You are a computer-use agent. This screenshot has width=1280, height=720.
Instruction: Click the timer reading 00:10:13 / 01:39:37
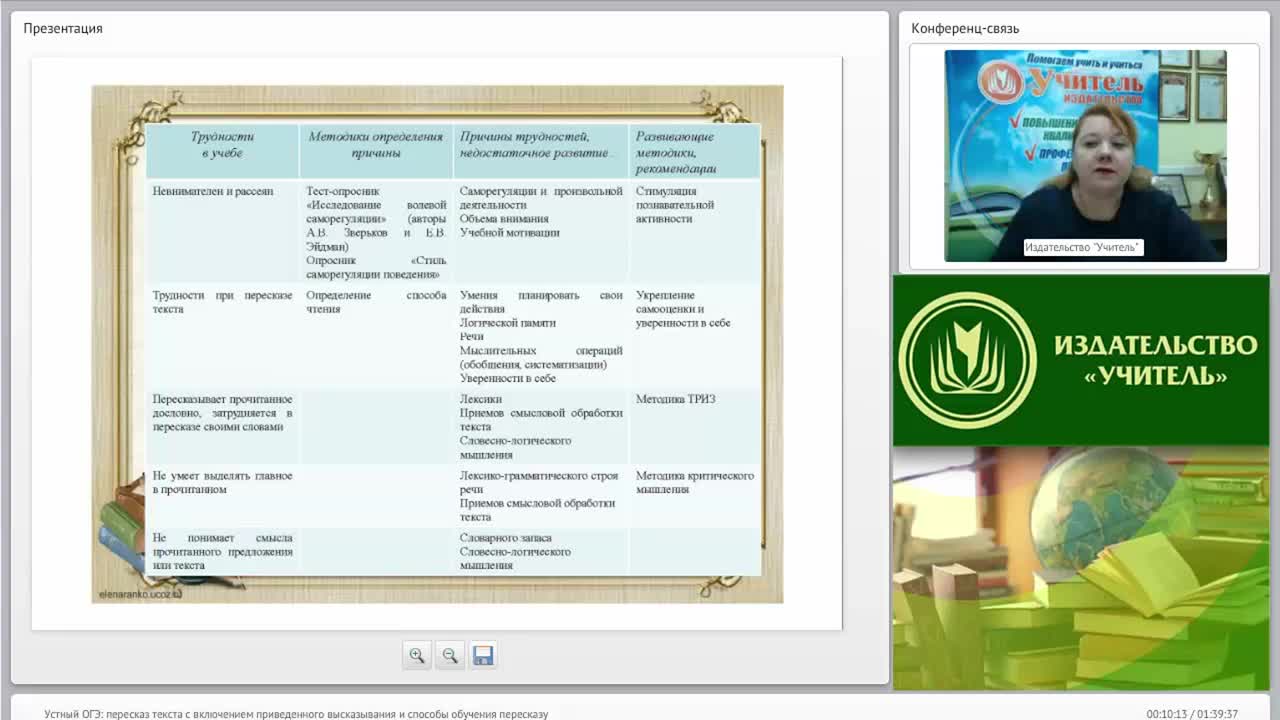(1192, 714)
